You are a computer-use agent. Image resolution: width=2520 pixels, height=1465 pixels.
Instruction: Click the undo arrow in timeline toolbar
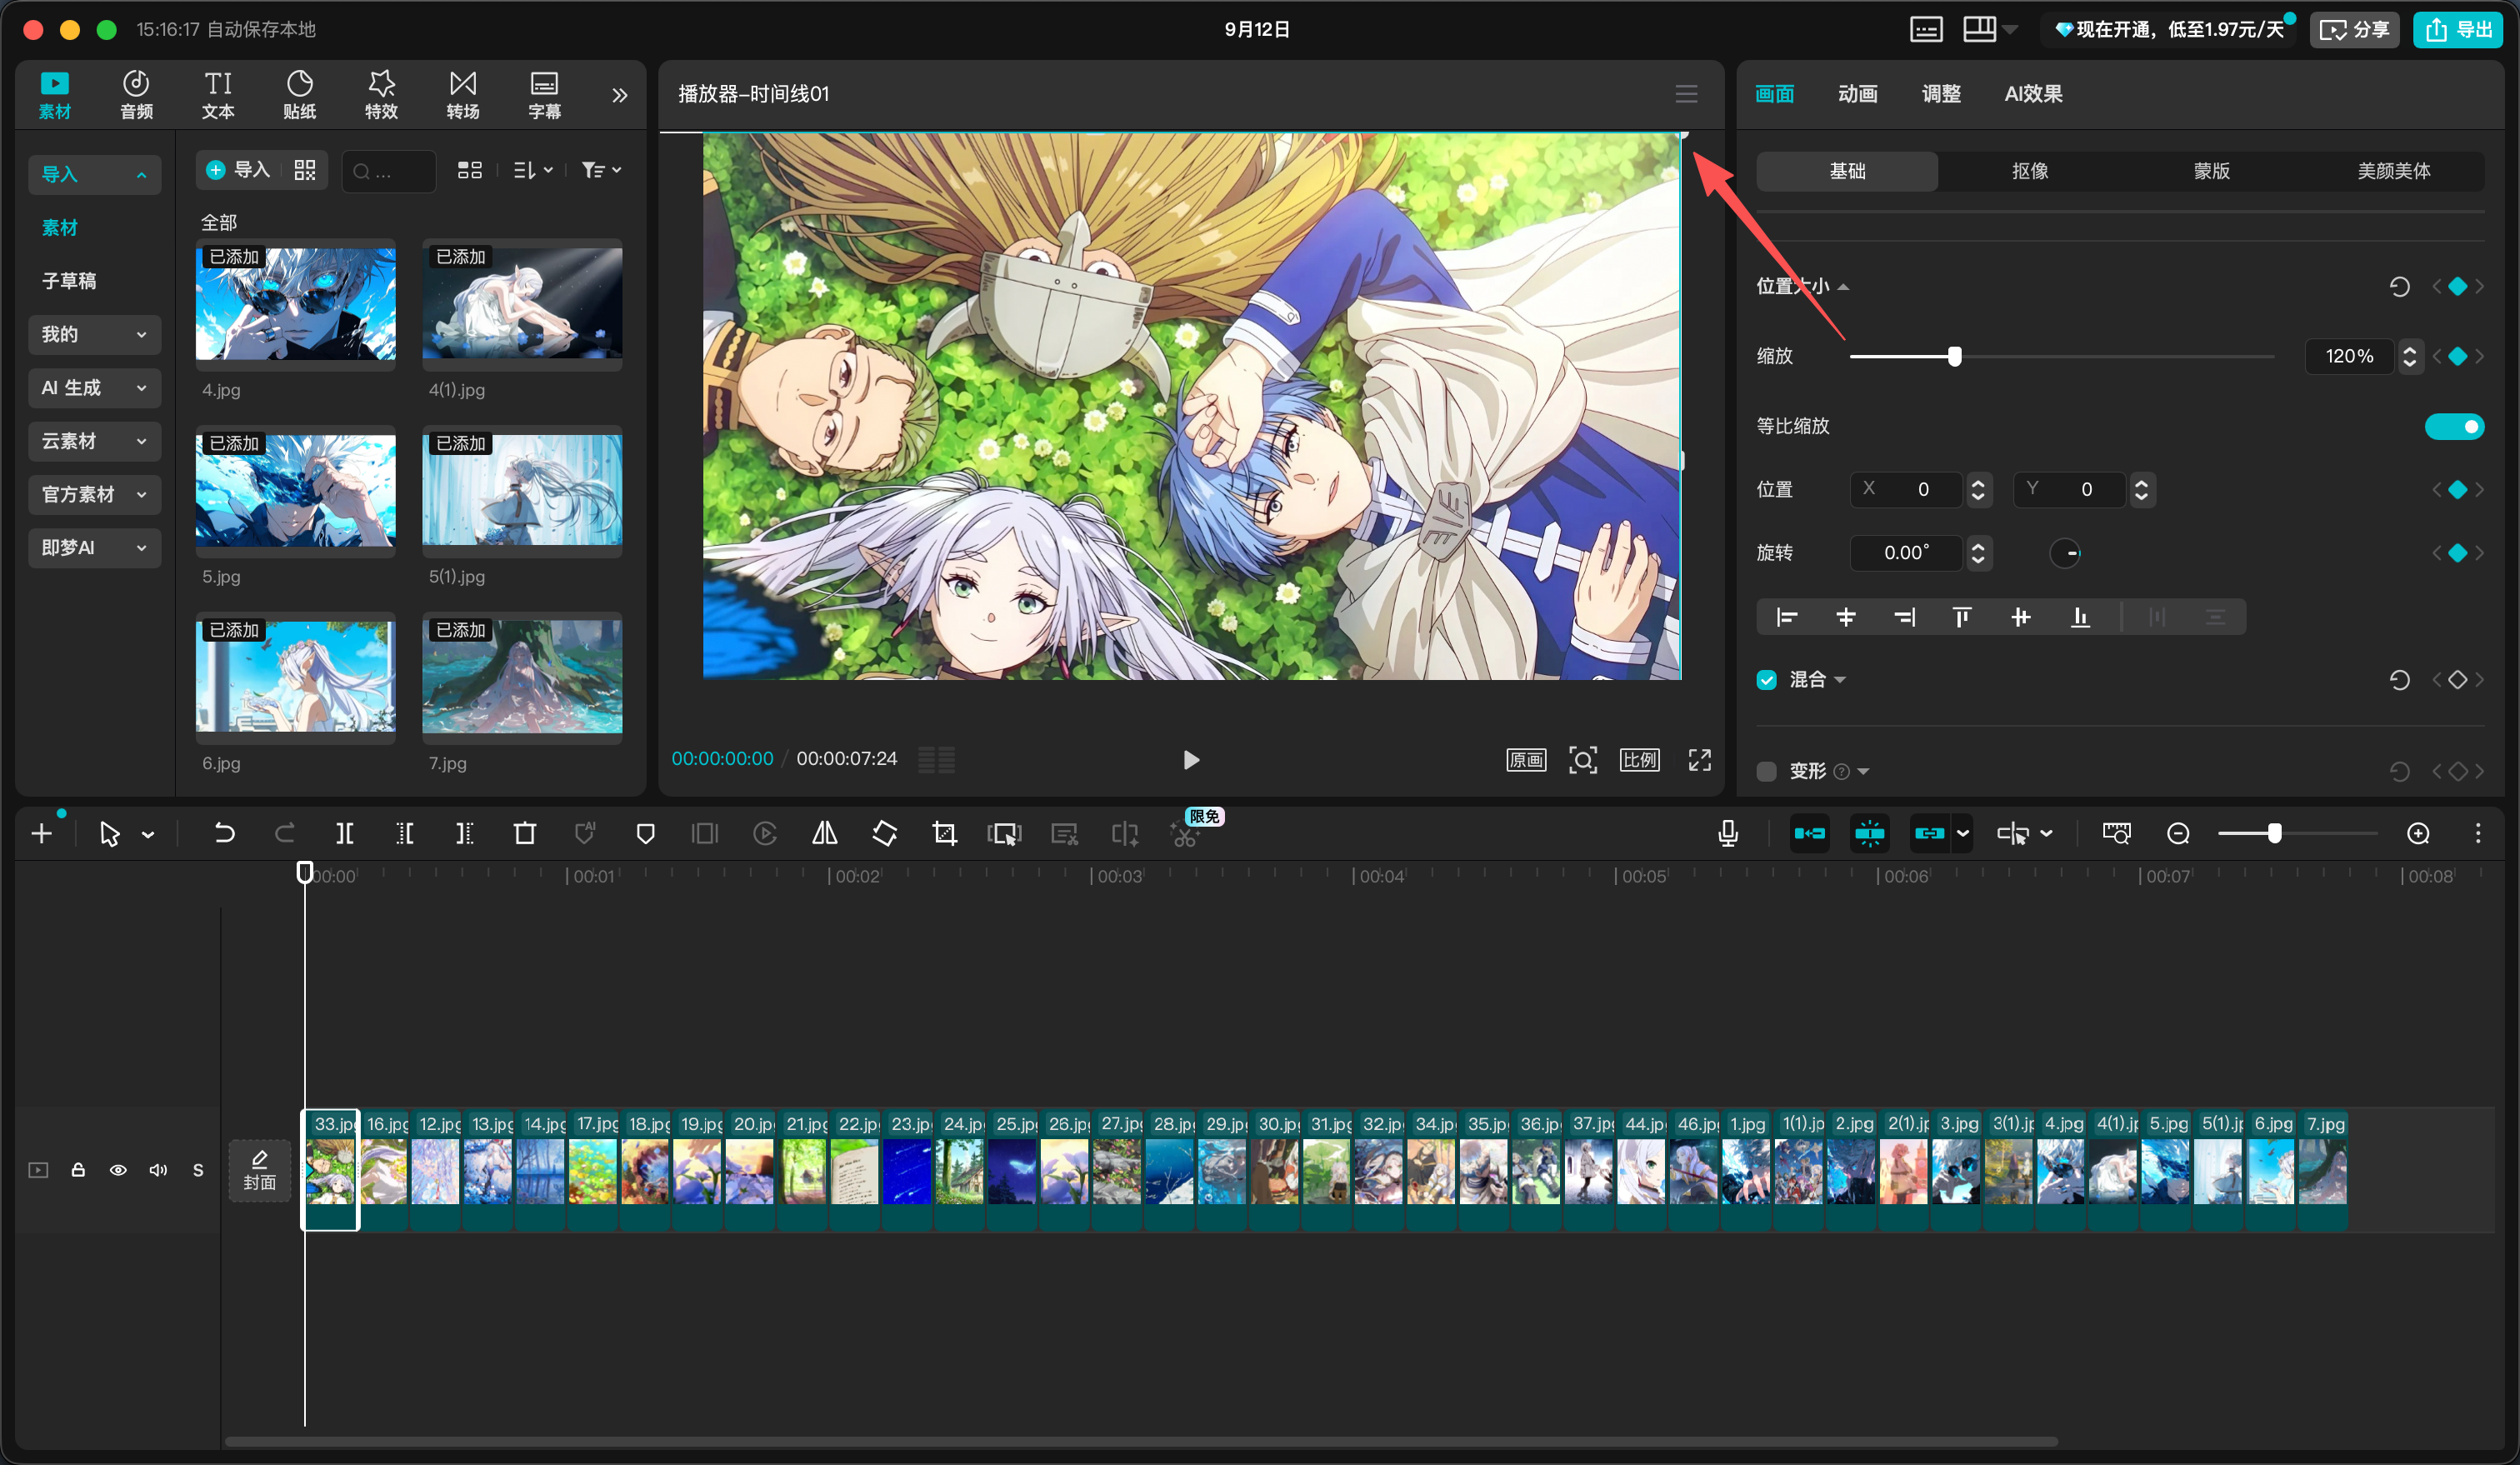224,833
